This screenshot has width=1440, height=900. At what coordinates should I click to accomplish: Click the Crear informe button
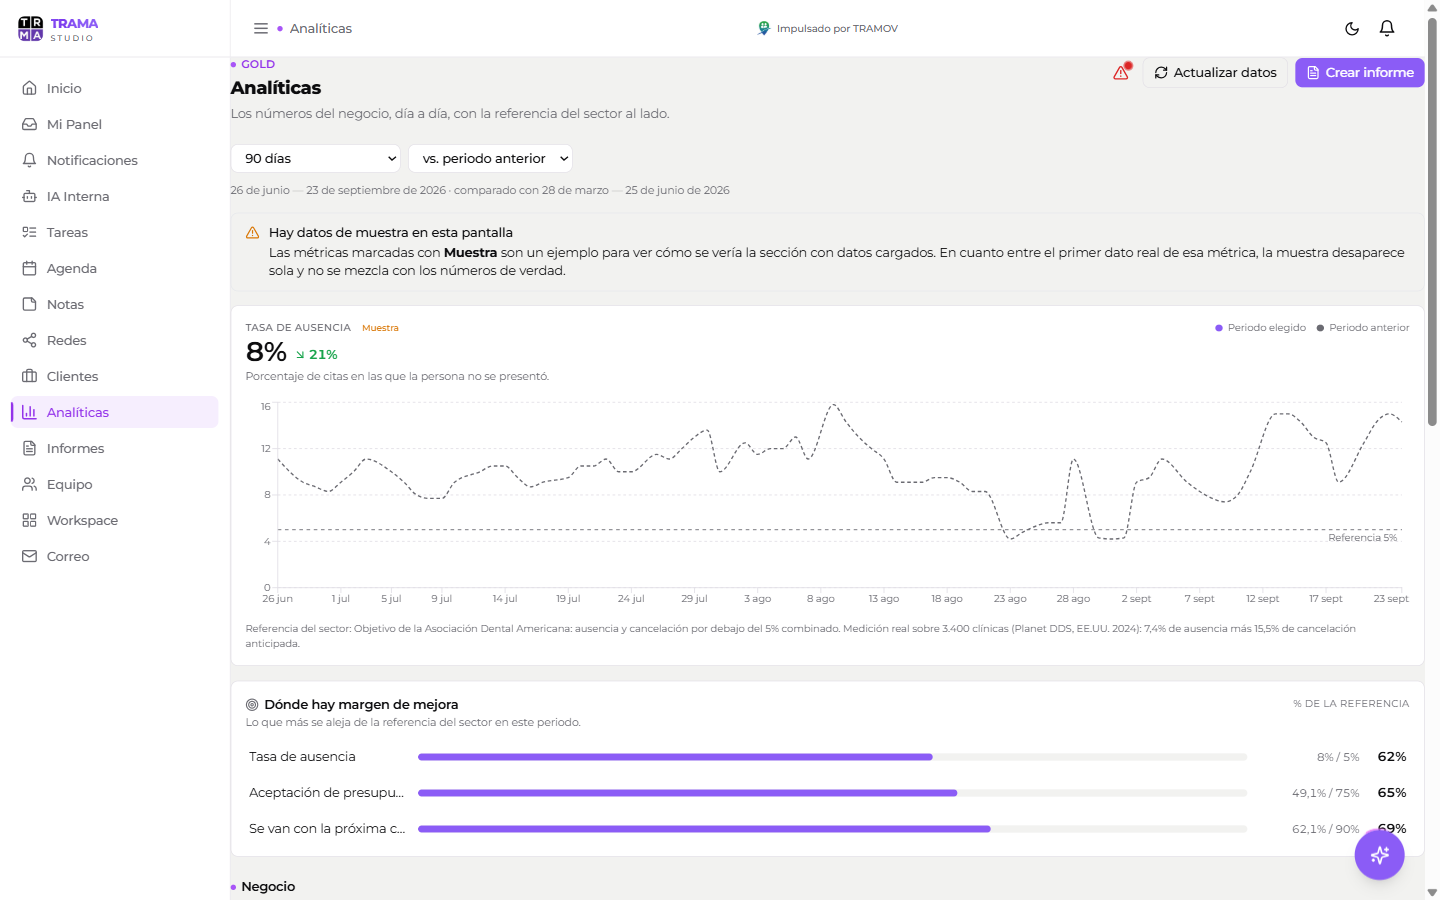point(1360,73)
